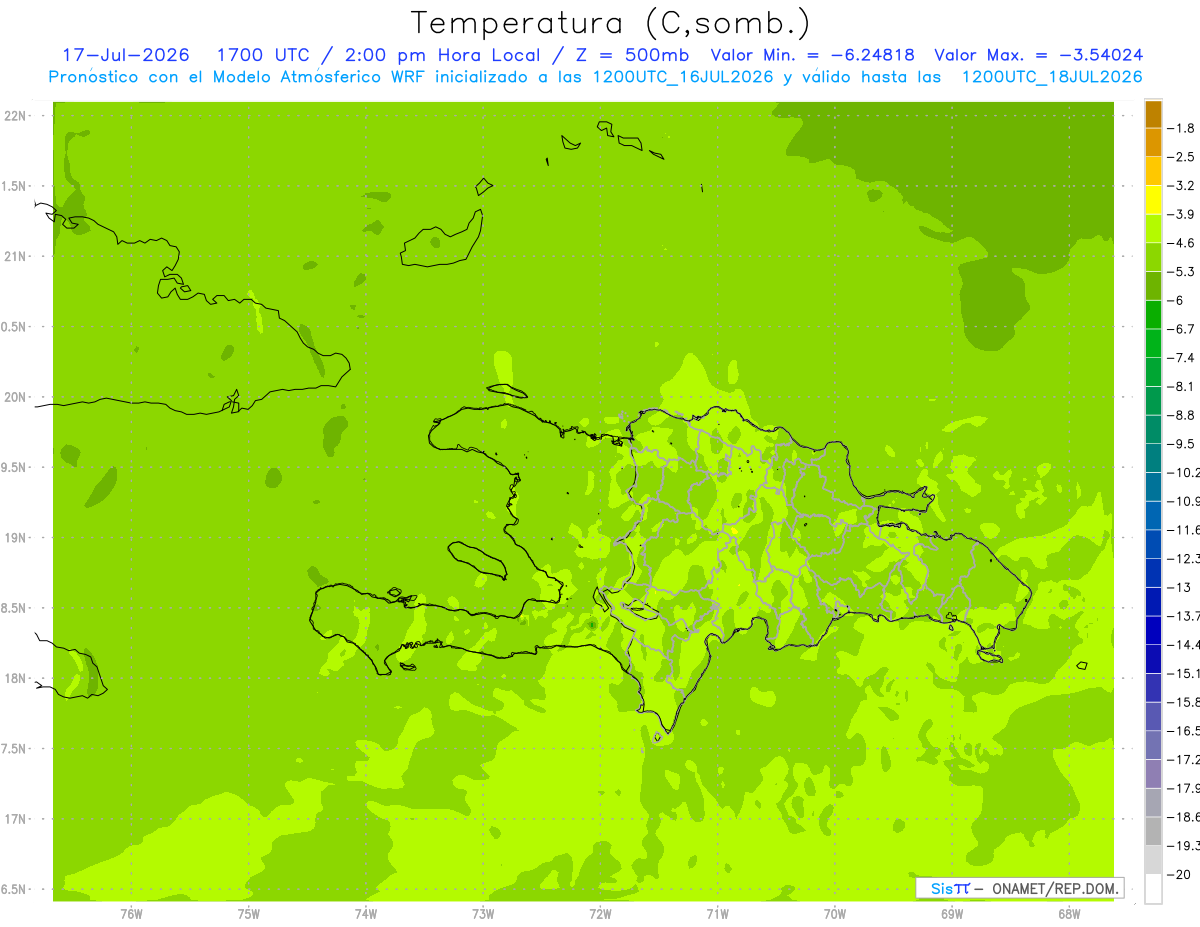Click the colorbar label "-20"
This screenshot has width=1200, height=927.
click(1180, 875)
